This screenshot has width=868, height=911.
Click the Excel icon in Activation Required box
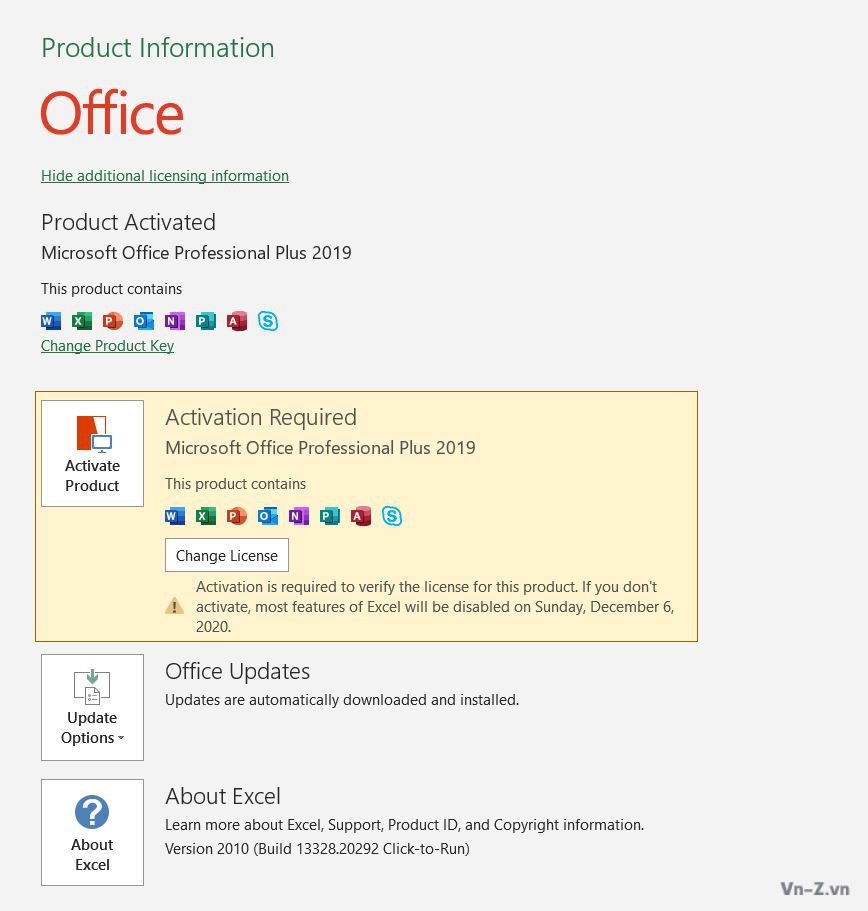click(x=206, y=516)
